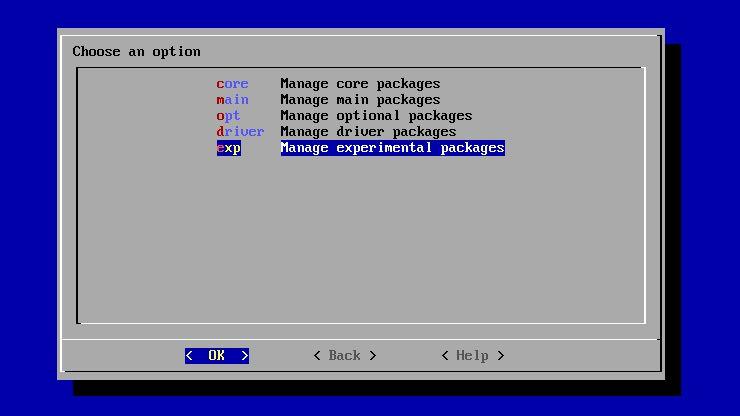
Task: Open 'Manage experimental packages' highlighted row
Action: click(392, 148)
